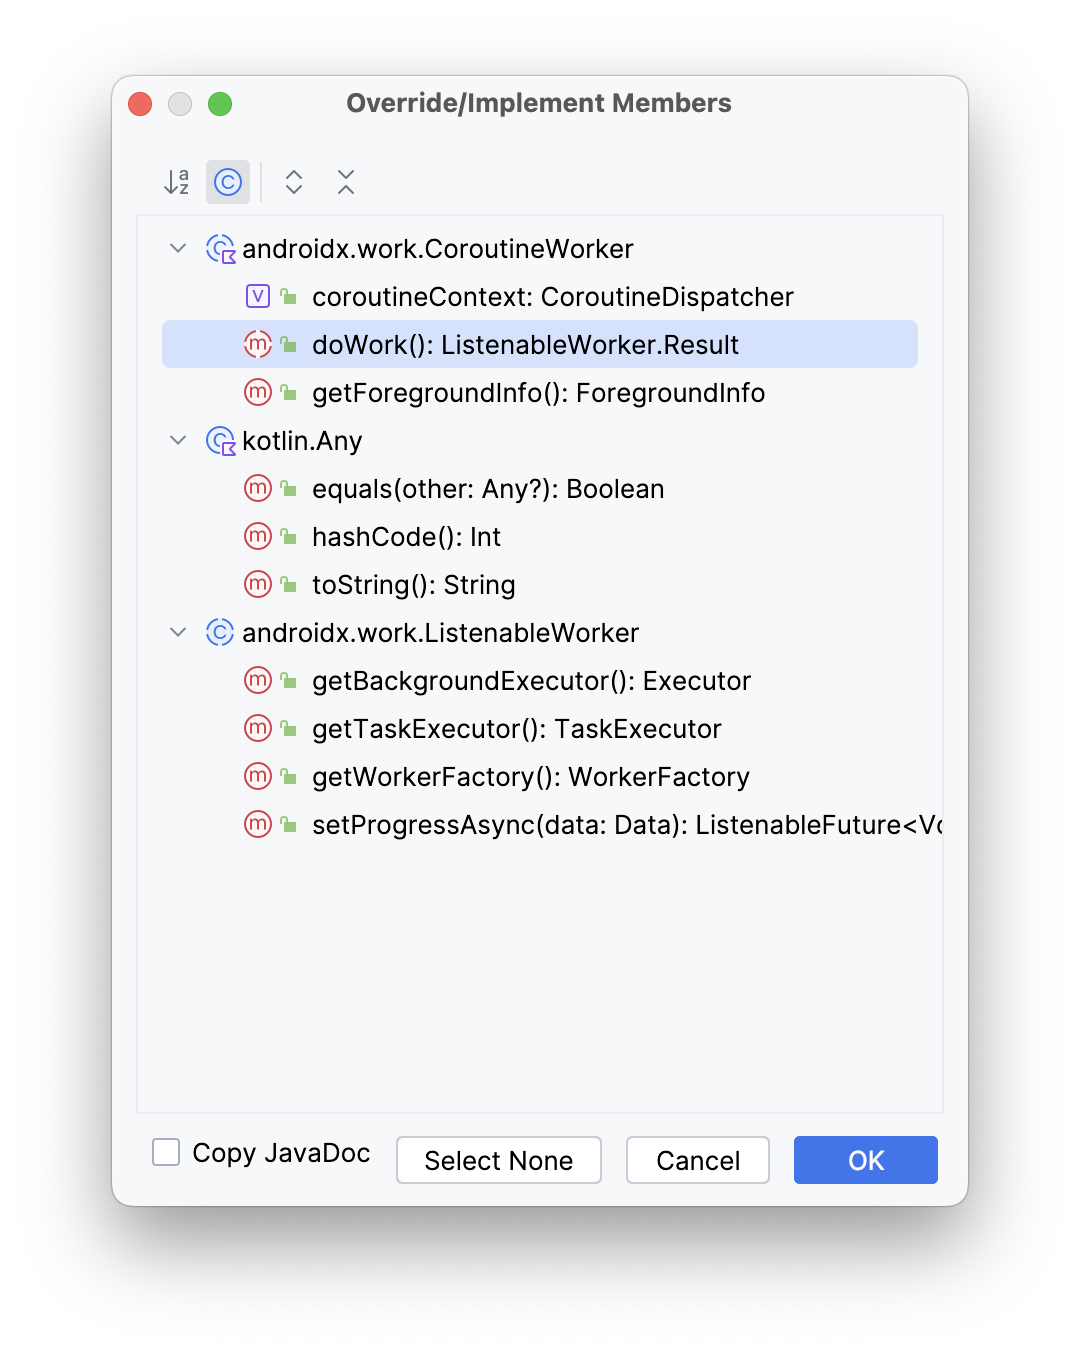Viewport: 1080px width, 1354px height.
Task: Expand all tree nodes via toolbar icon
Action: [293, 181]
